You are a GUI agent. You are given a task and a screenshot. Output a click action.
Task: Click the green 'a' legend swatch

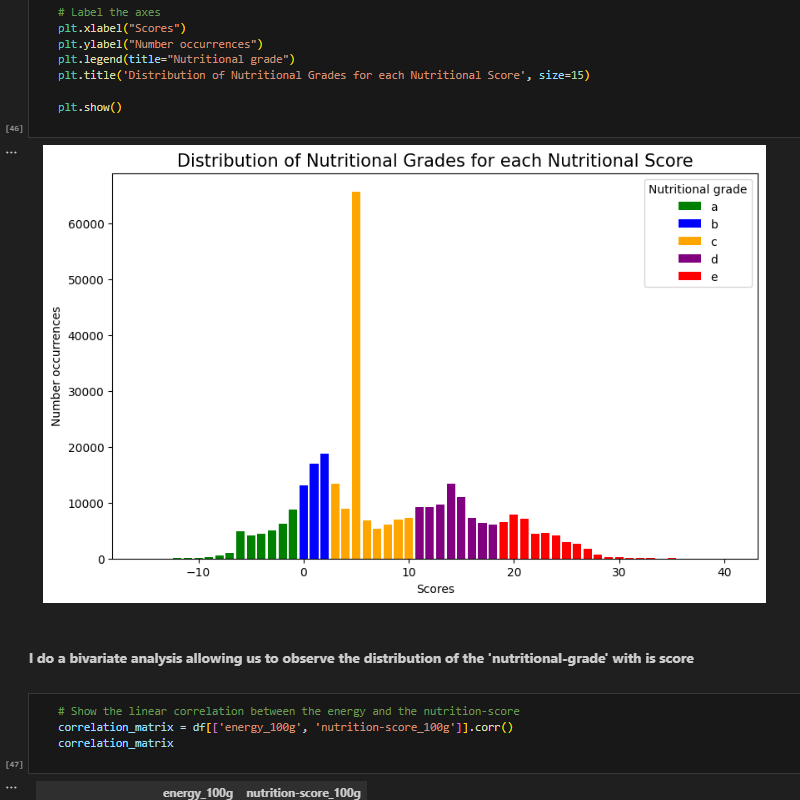[x=689, y=206]
